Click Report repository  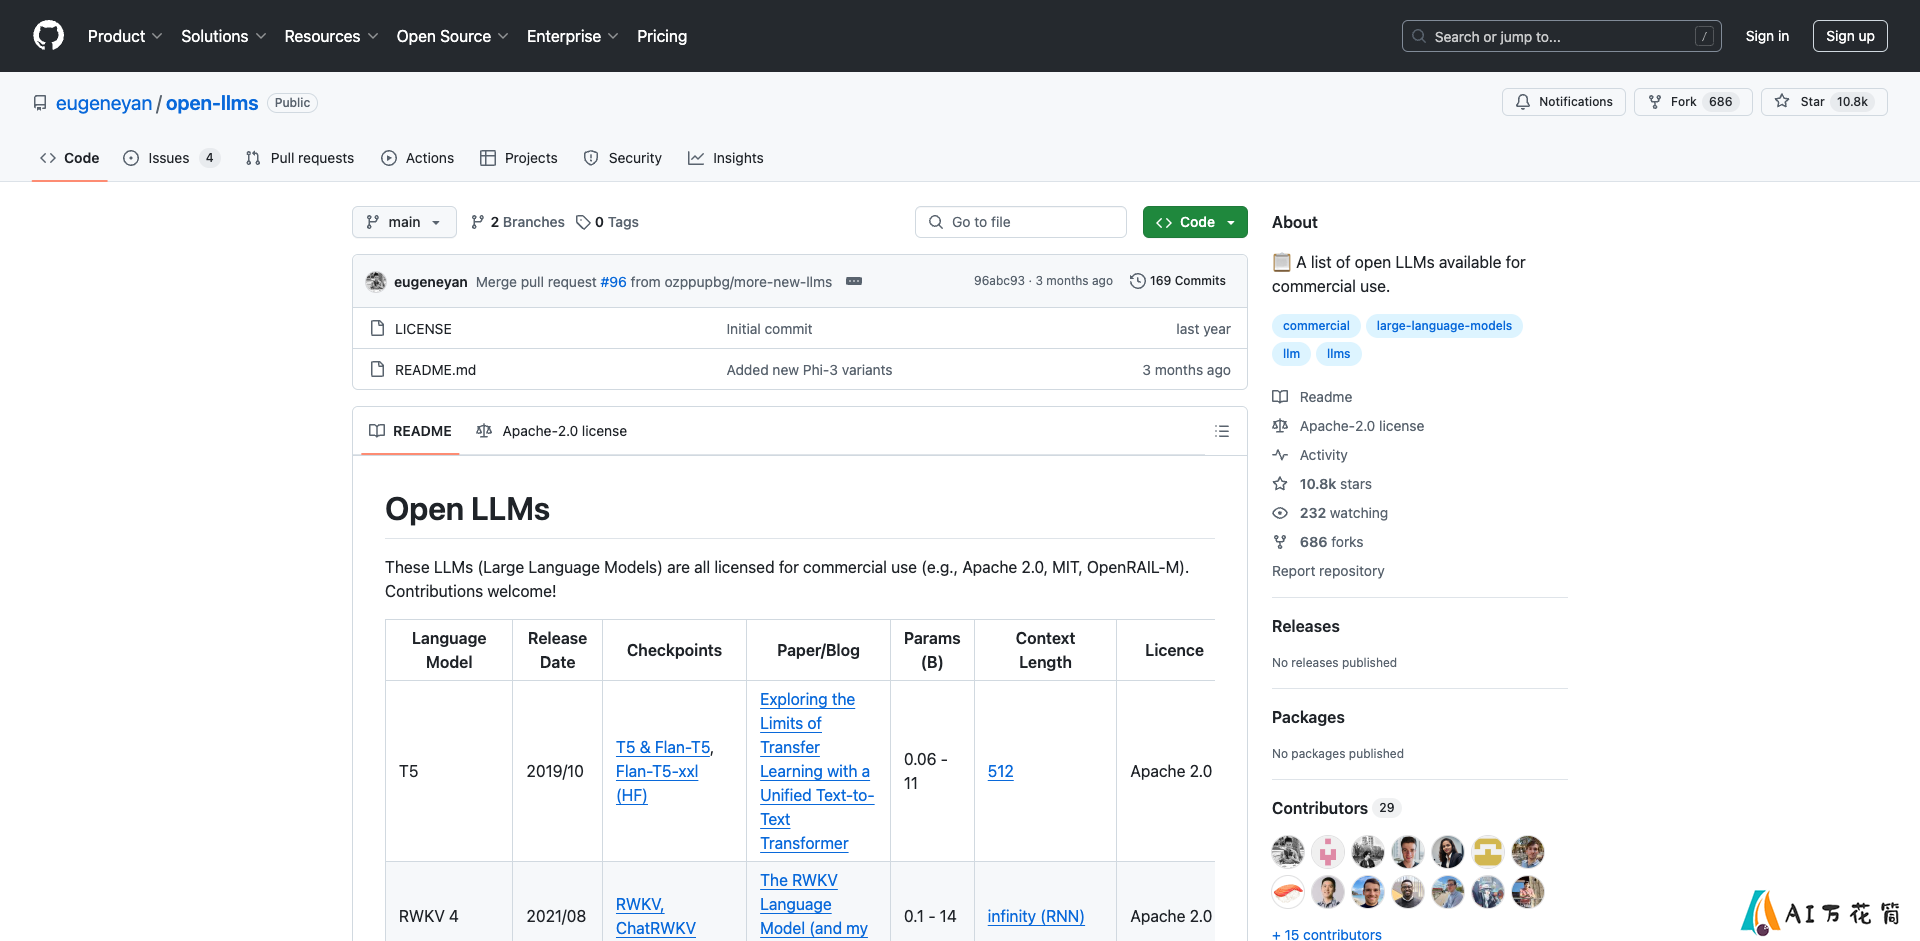point(1328,571)
